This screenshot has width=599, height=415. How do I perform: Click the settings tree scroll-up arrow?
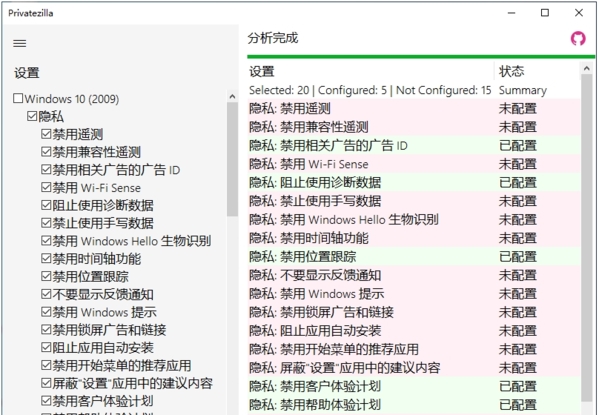232,97
